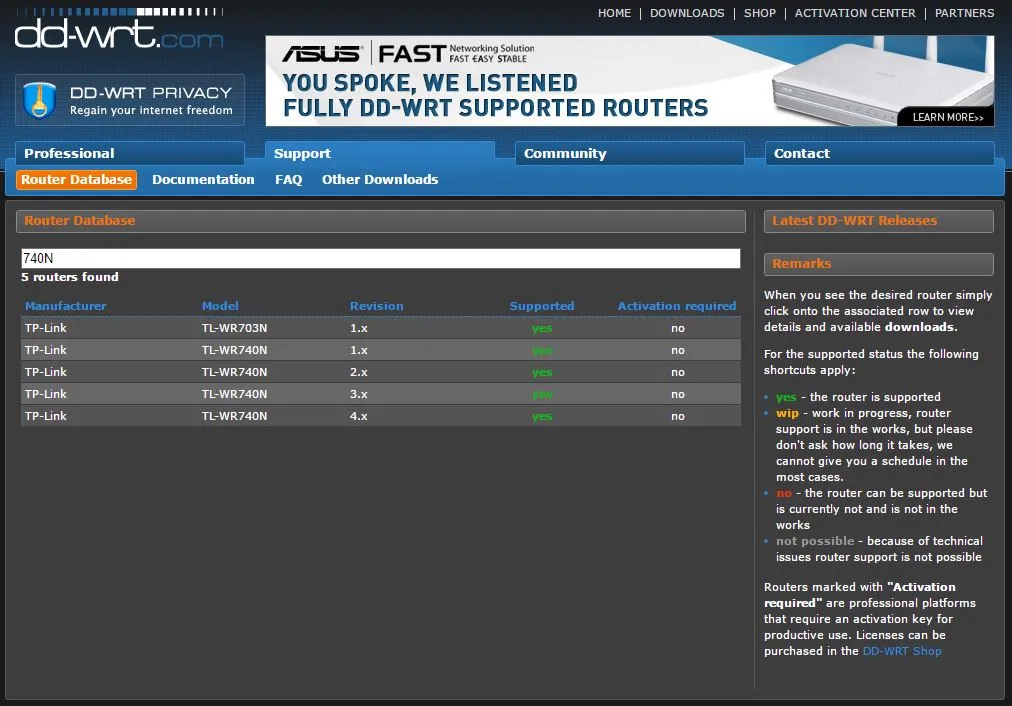Viewport: 1012px width, 706px height.
Task: Open the DD-WRT Shop link in Remarks
Action: pos(902,651)
